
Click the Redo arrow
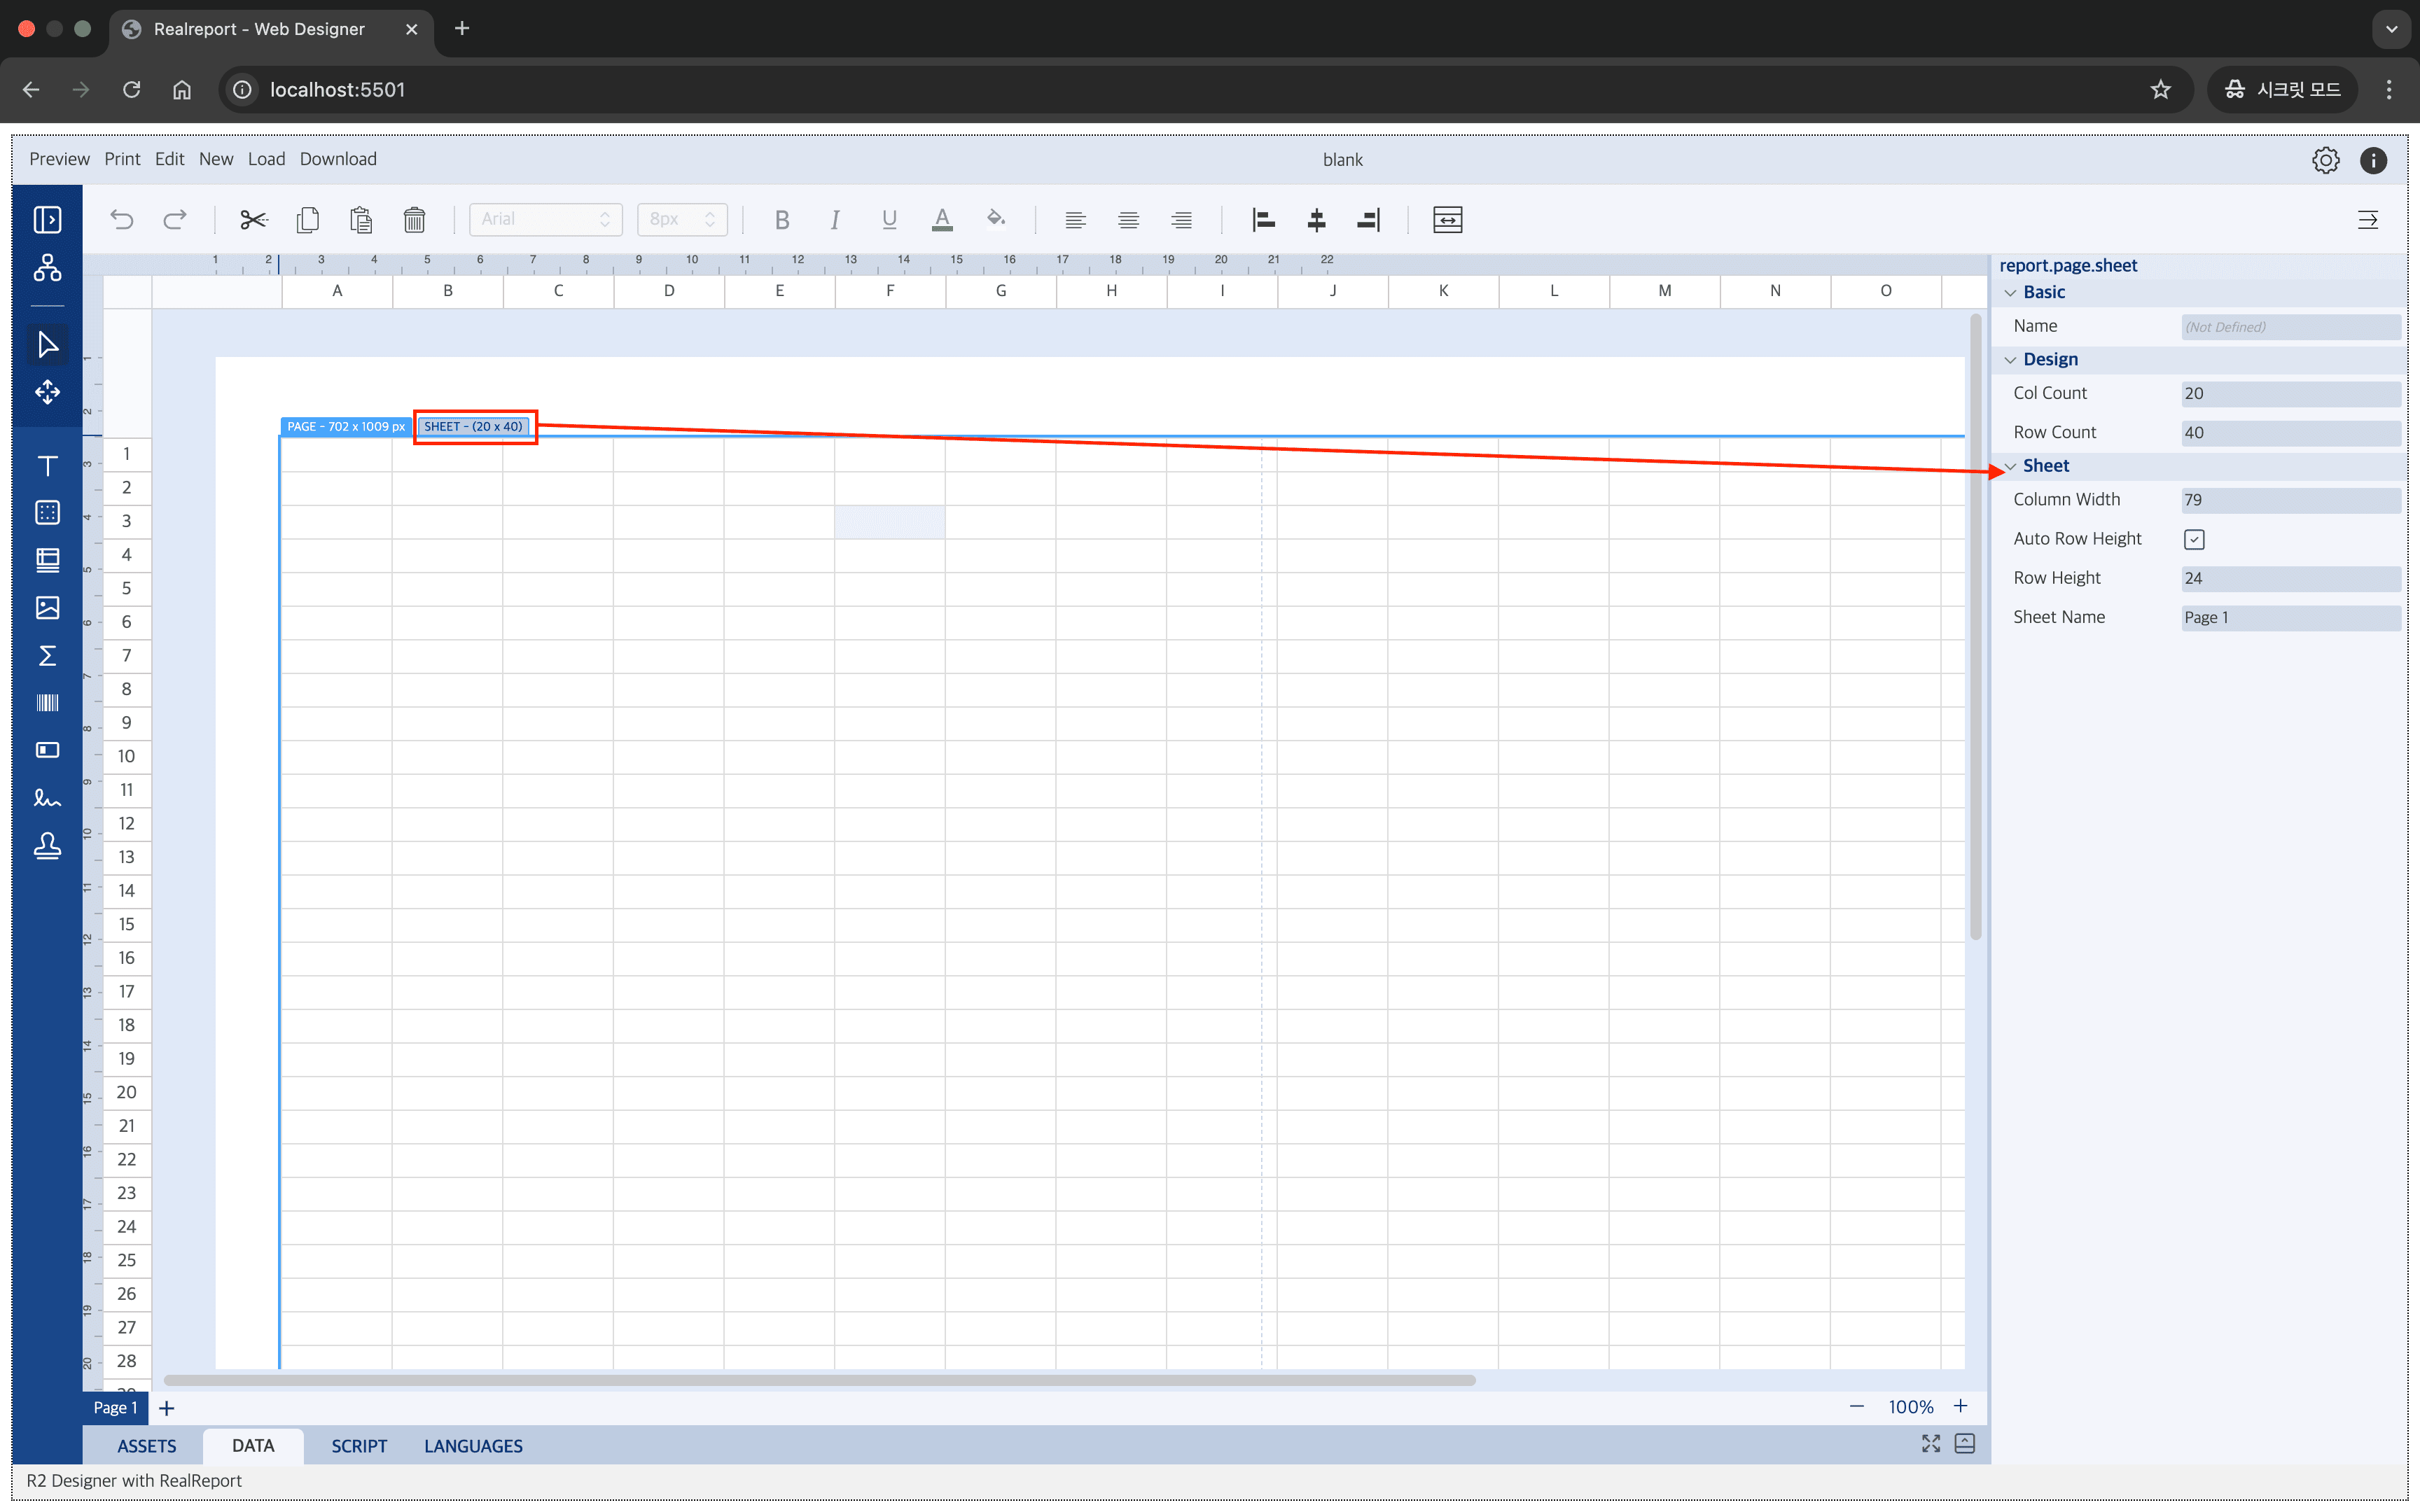pyautogui.click(x=175, y=219)
